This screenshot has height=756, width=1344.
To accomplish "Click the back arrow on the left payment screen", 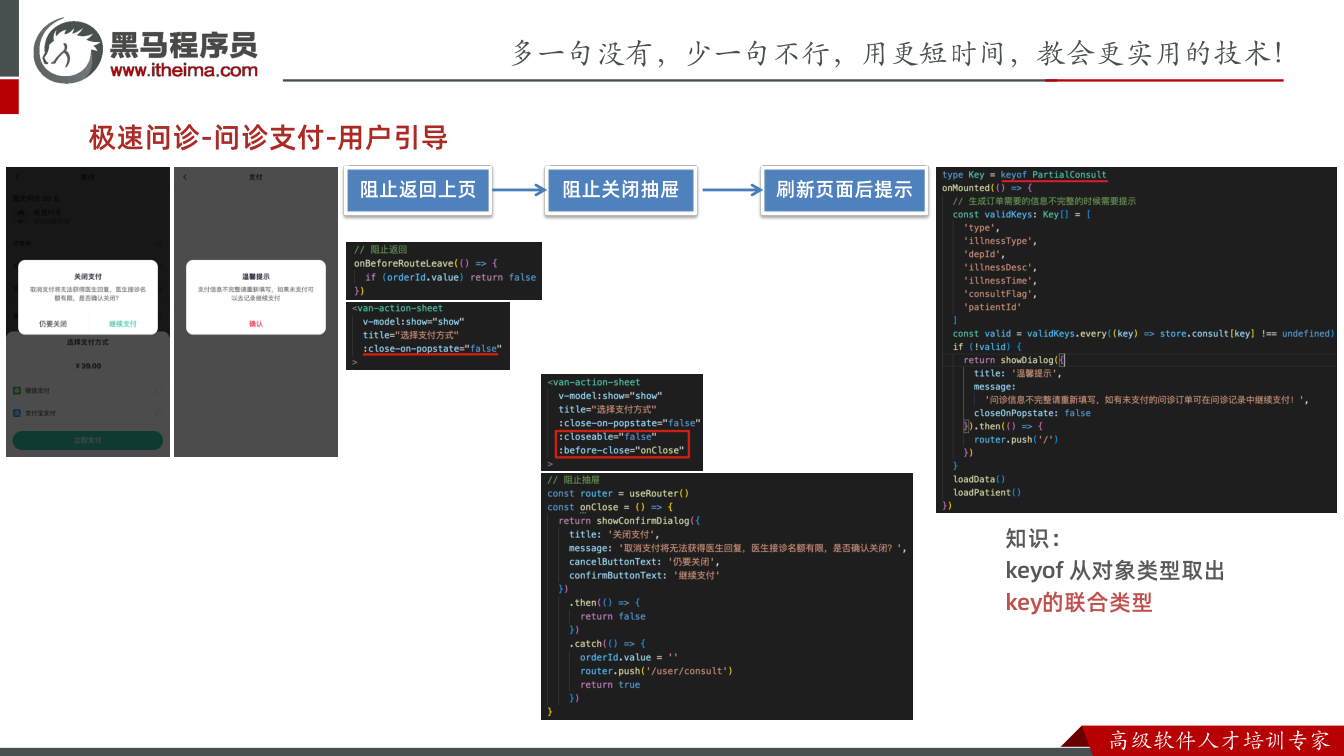I will pos(17,177).
